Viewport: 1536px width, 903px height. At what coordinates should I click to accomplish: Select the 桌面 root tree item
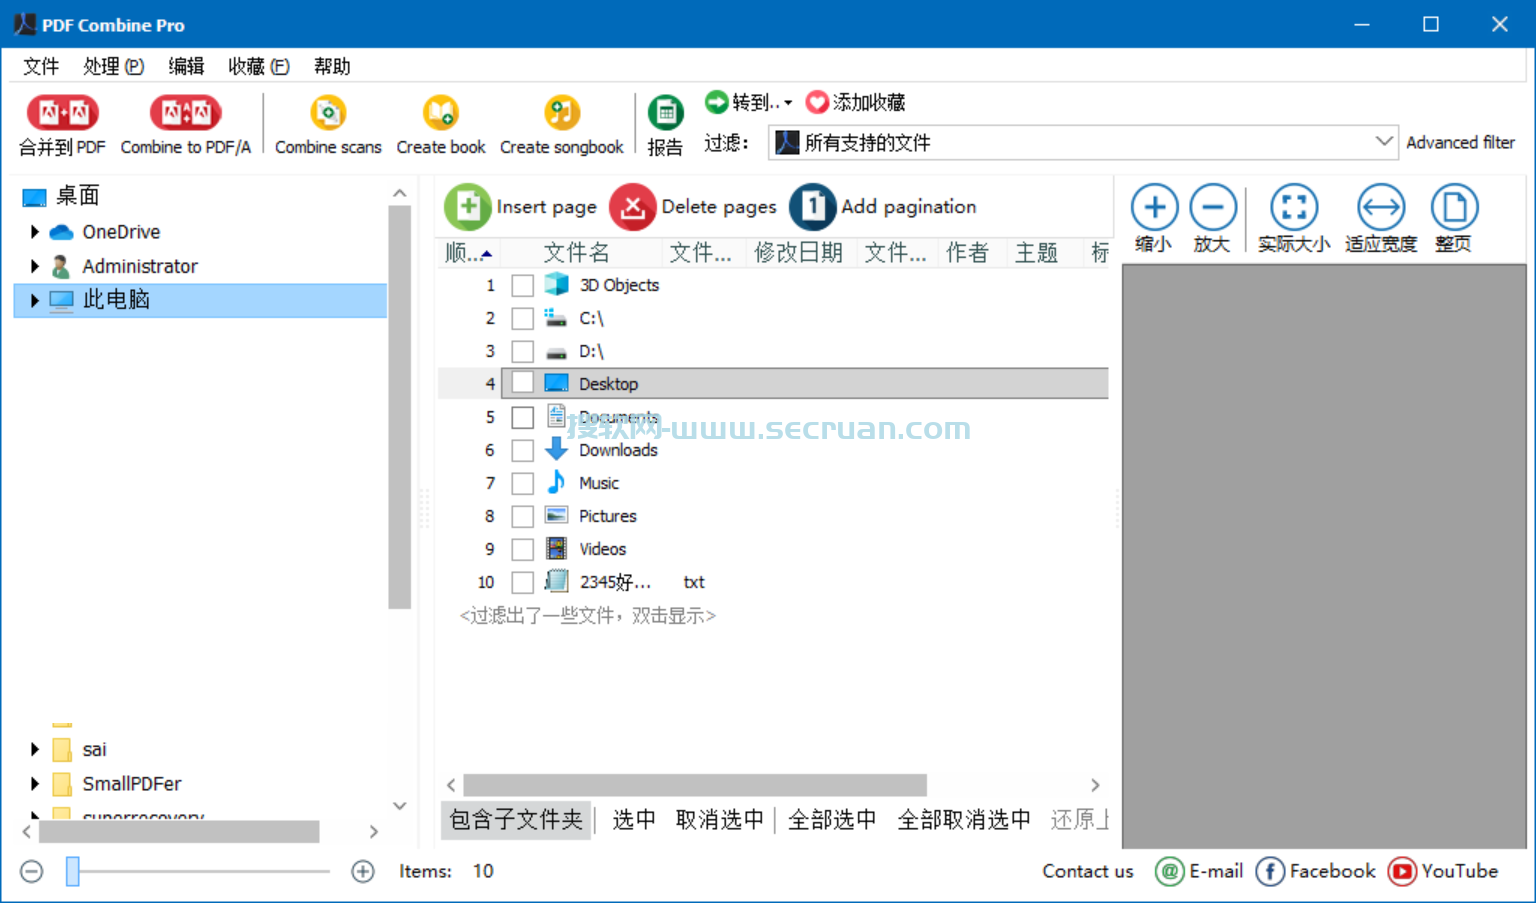pyautogui.click(x=77, y=196)
